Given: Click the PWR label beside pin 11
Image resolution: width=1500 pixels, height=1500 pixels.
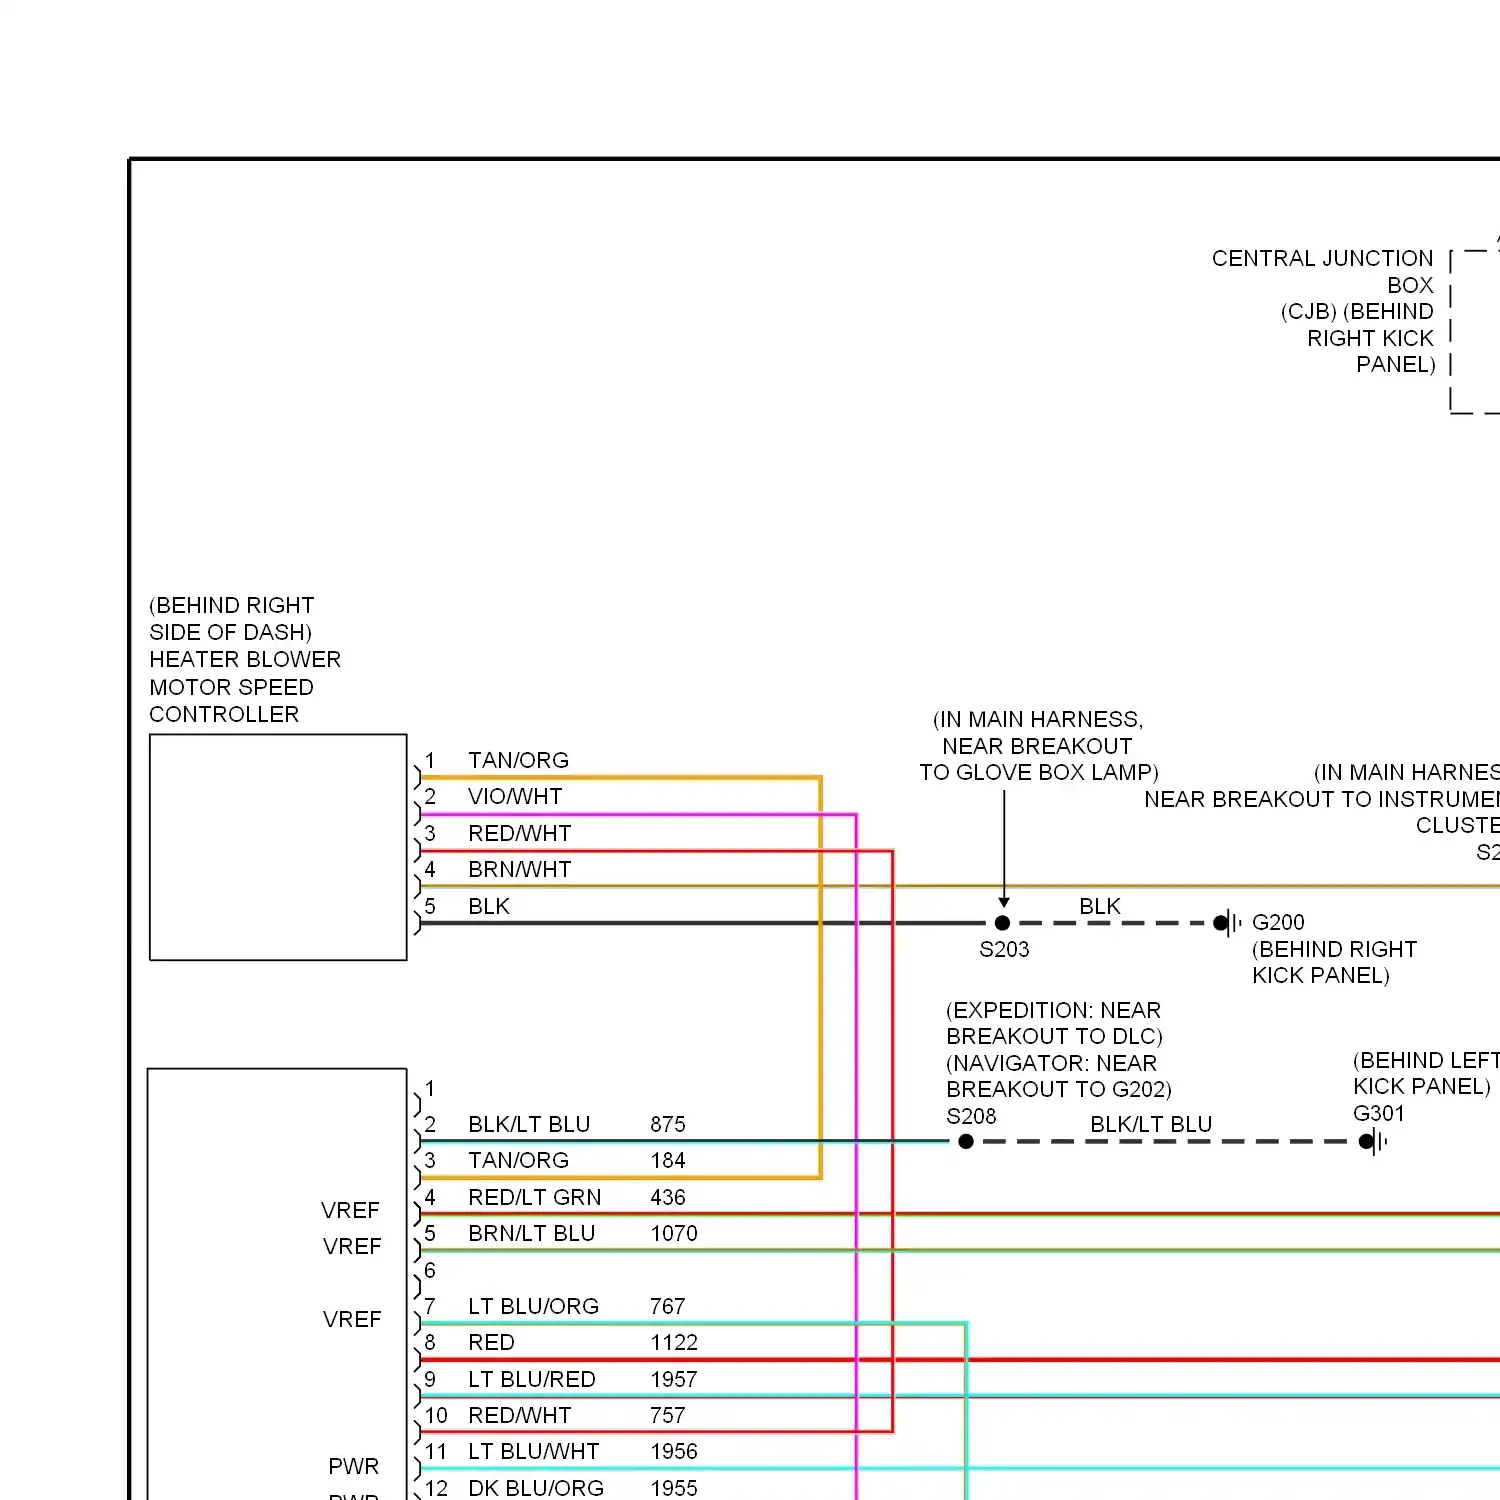Looking at the screenshot, I should tap(353, 1466).
